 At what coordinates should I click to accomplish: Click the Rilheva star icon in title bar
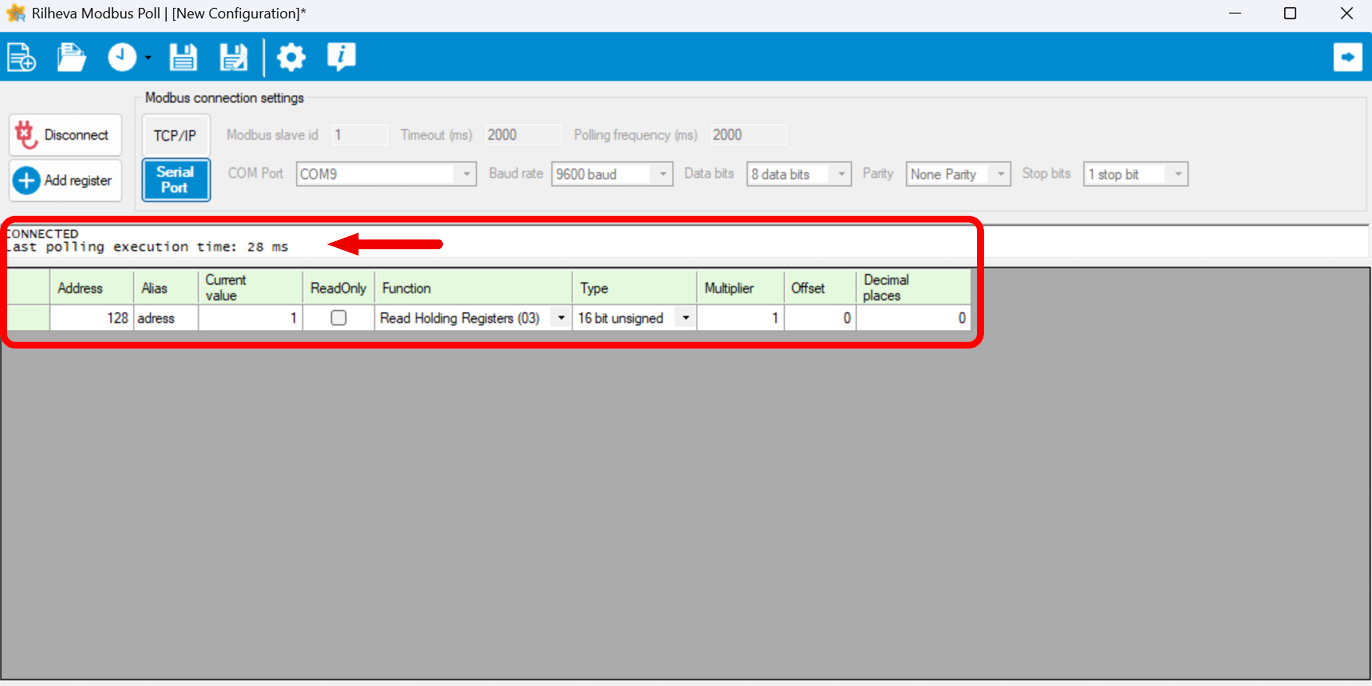[16, 13]
